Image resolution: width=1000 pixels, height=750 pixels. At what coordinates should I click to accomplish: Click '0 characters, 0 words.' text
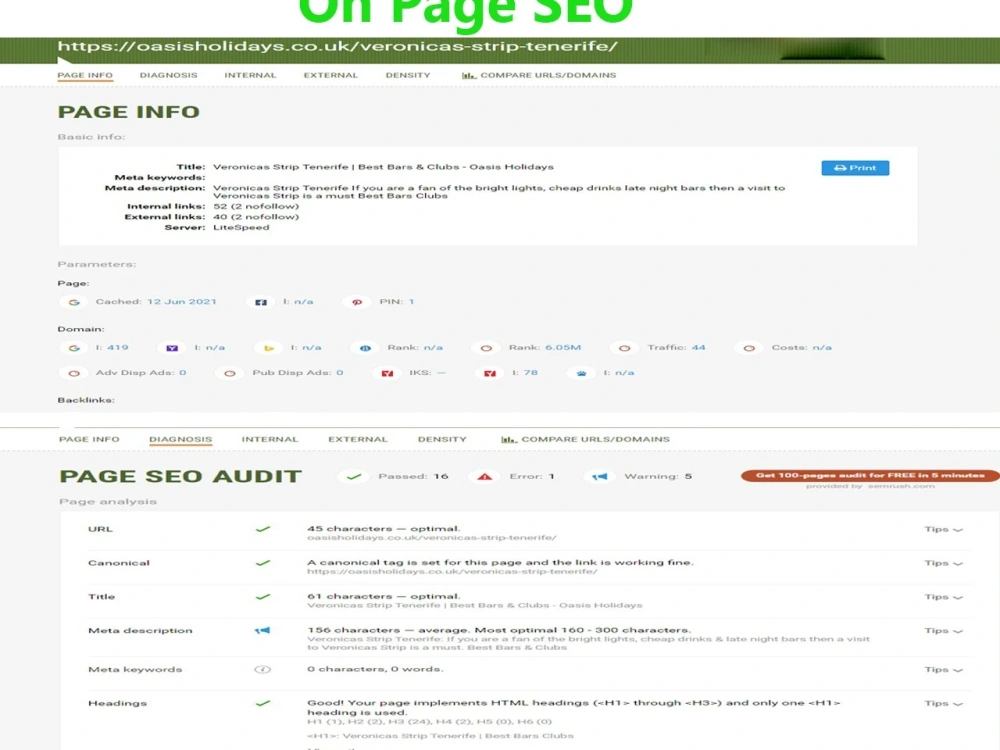coord(375,670)
